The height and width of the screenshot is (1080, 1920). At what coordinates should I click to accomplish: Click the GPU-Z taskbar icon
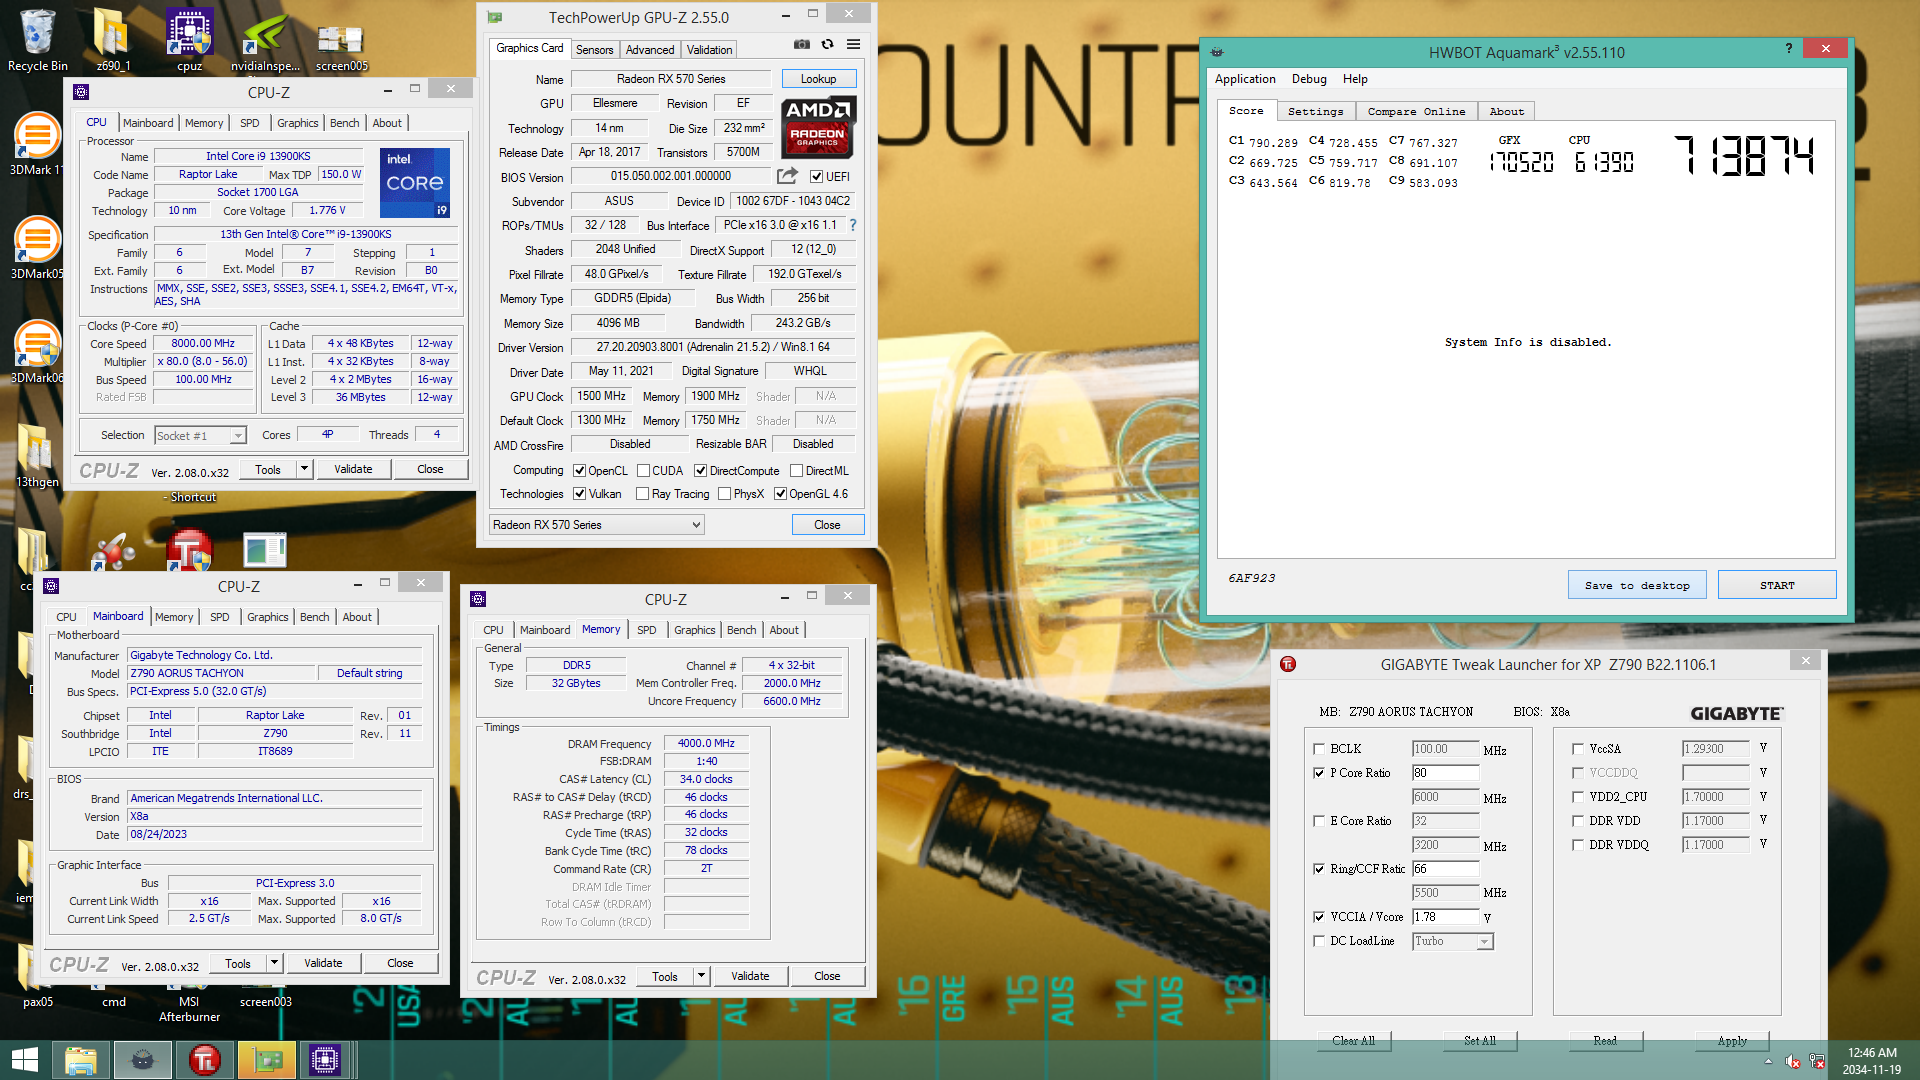[267, 1060]
